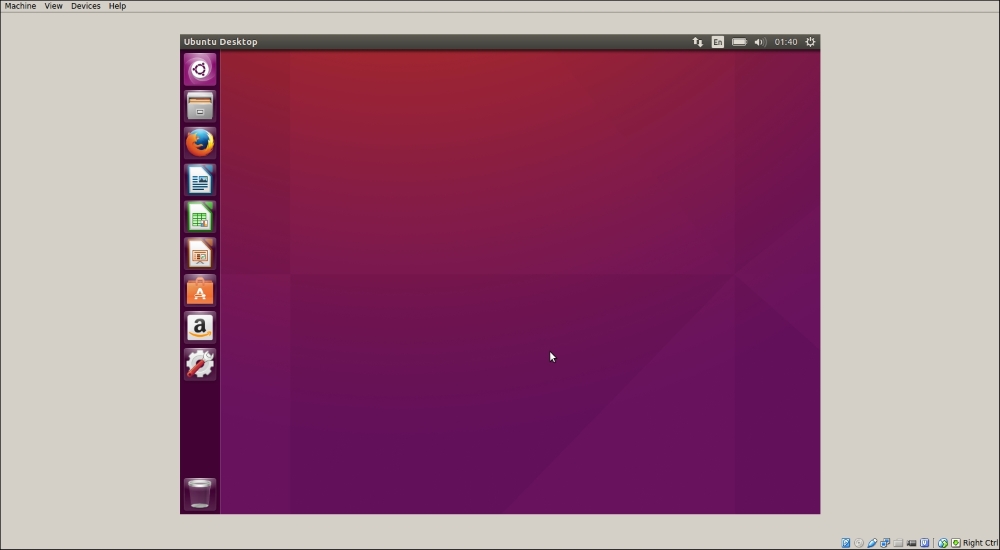Image resolution: width=1000 pixels, height=550 pixels.
Task: Open the Ubuntu Dash search launcher
Action: click(200, 69)
